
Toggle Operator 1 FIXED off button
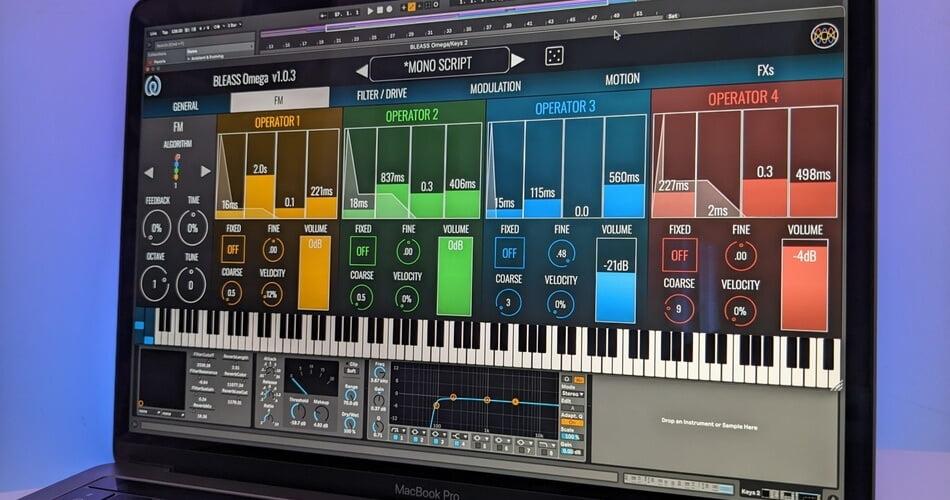pos(233,250)
